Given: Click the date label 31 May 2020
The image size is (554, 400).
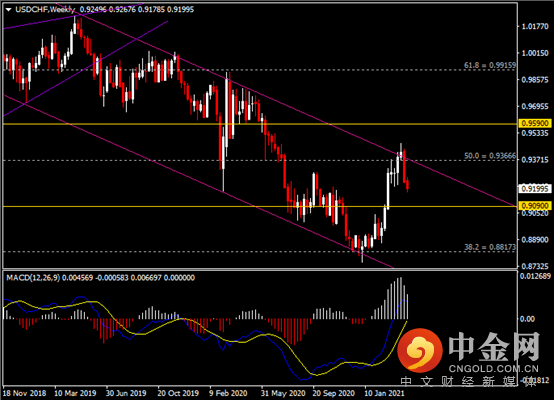Looking at the screenshot, I should pyautogui.click(x=283, y=393).
